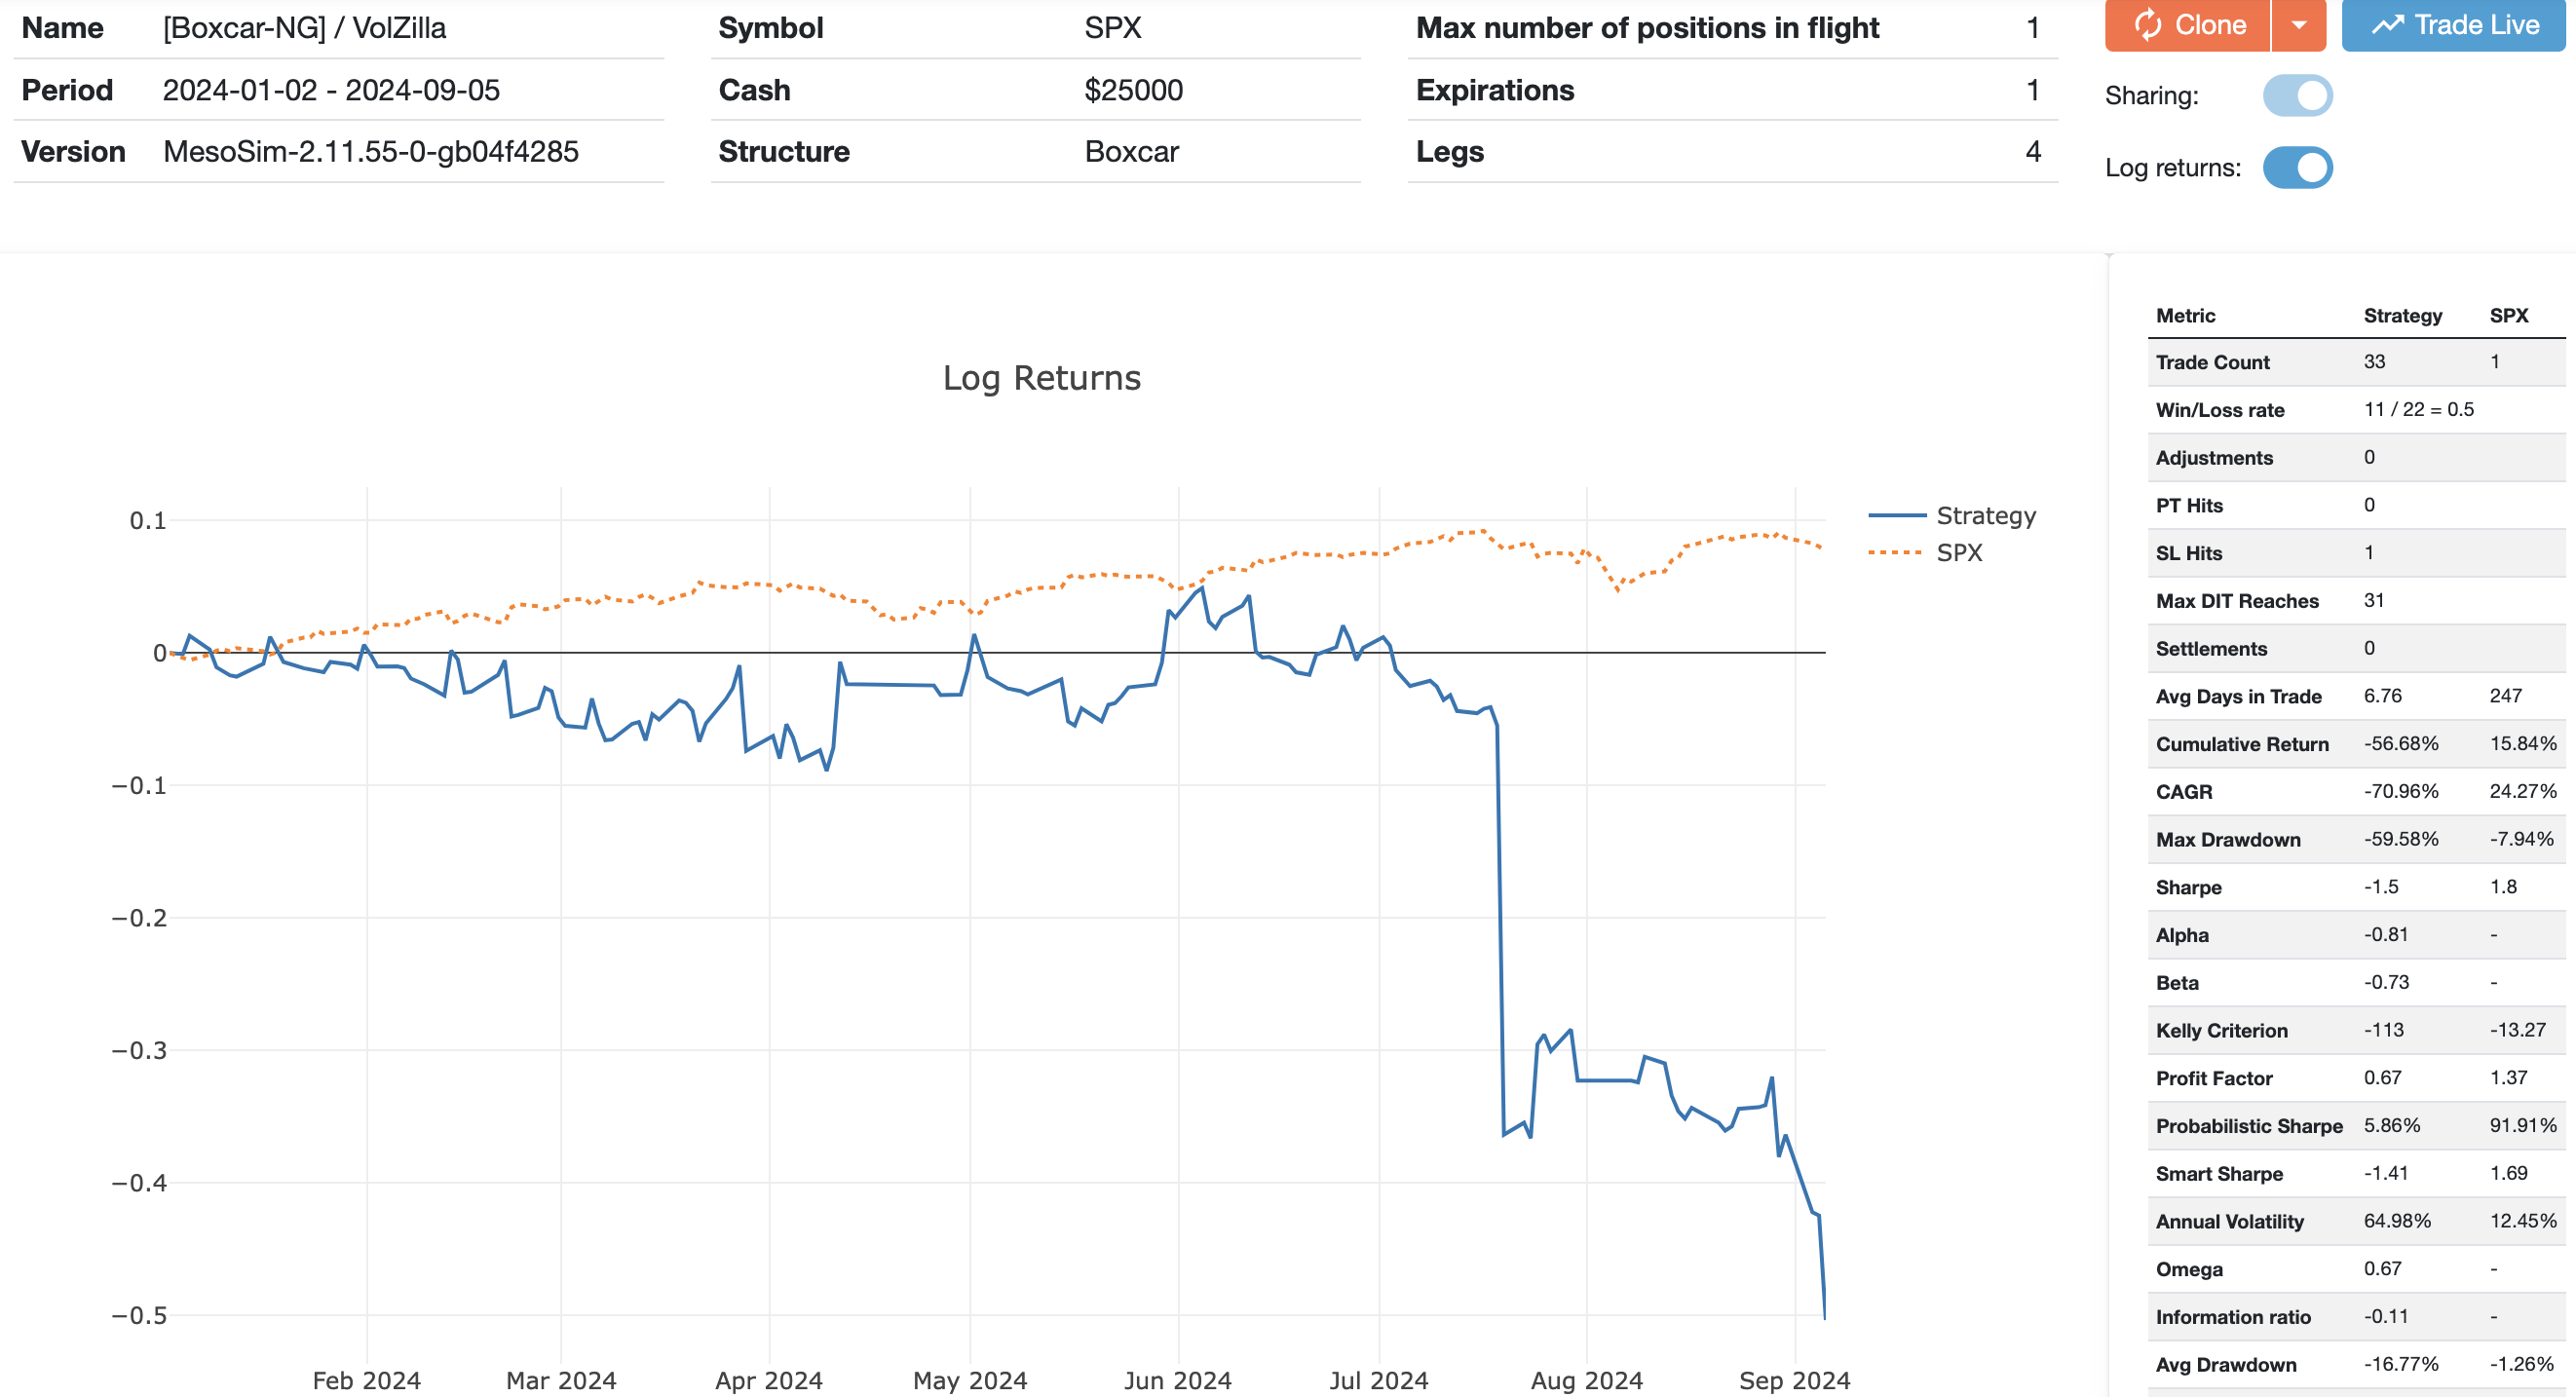This screenshot has width=2576, height=1397.
Task: Click the Cumulative Return metric label
Action: pyautogui.click(x=2242, y=744)
